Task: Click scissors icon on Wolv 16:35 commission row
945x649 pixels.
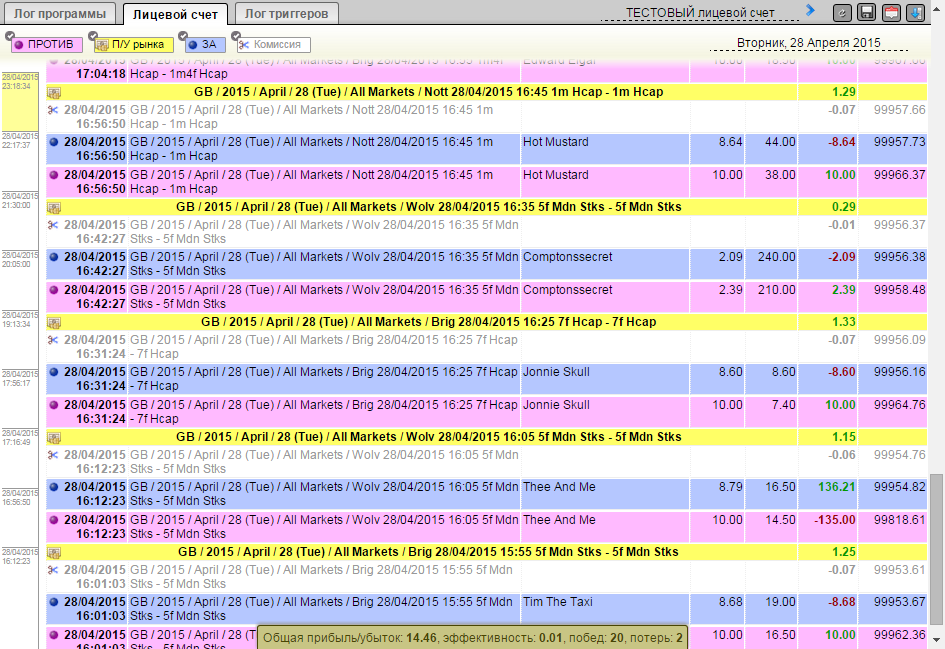Action: pos(54,225)
